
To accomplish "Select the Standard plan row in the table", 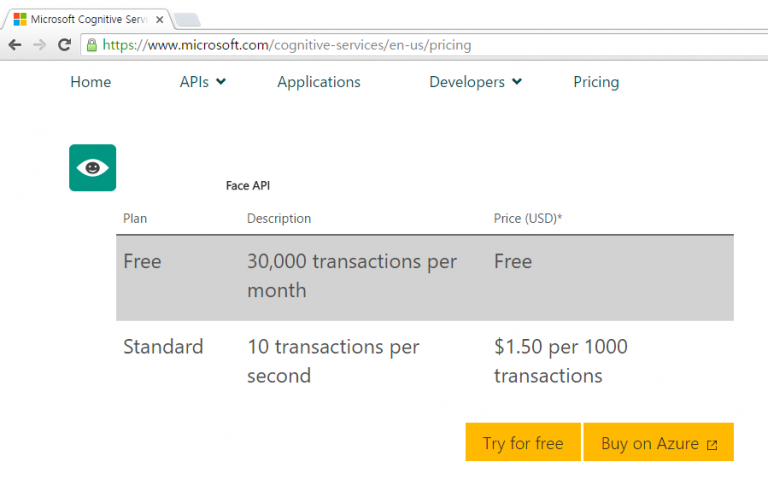I will 424,361.
